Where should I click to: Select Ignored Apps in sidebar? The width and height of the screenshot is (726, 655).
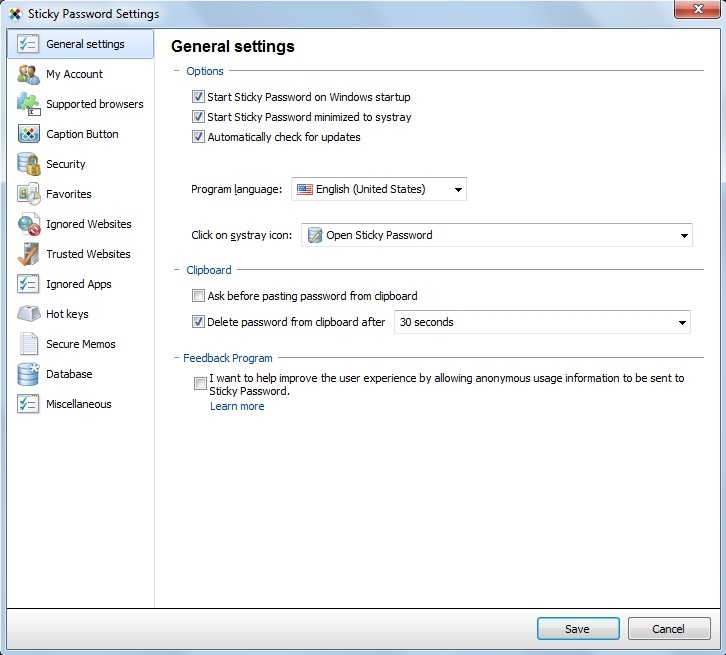tap(81, 284)
